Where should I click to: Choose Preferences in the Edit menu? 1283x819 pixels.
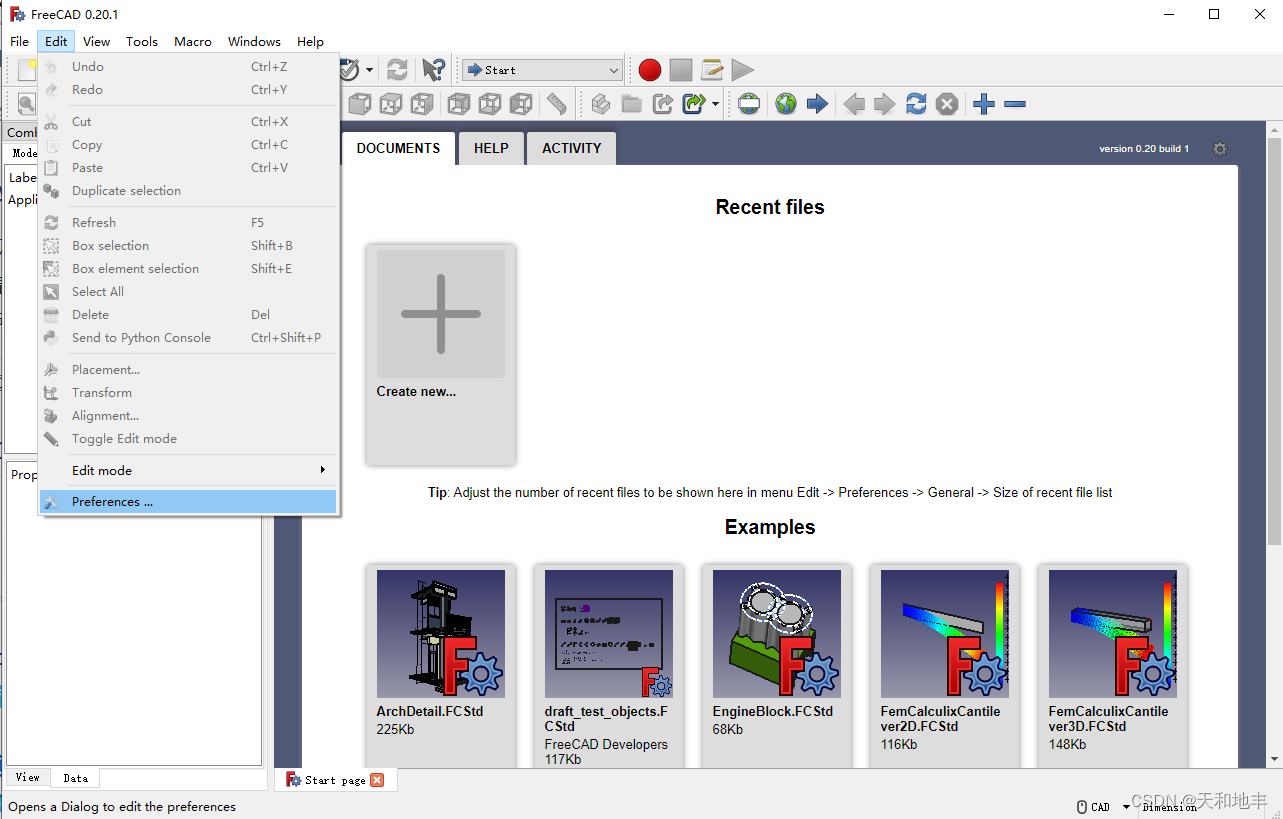[188, 502]
